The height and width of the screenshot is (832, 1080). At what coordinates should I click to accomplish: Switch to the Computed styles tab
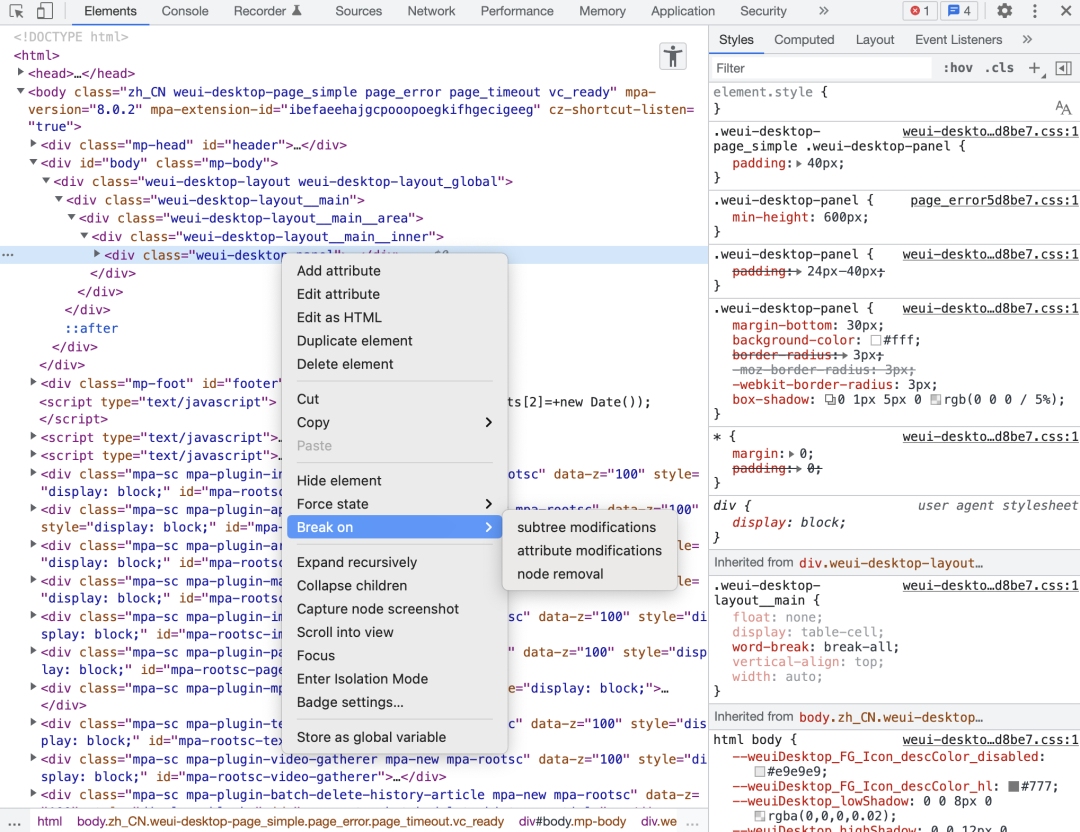coord(804,39)
